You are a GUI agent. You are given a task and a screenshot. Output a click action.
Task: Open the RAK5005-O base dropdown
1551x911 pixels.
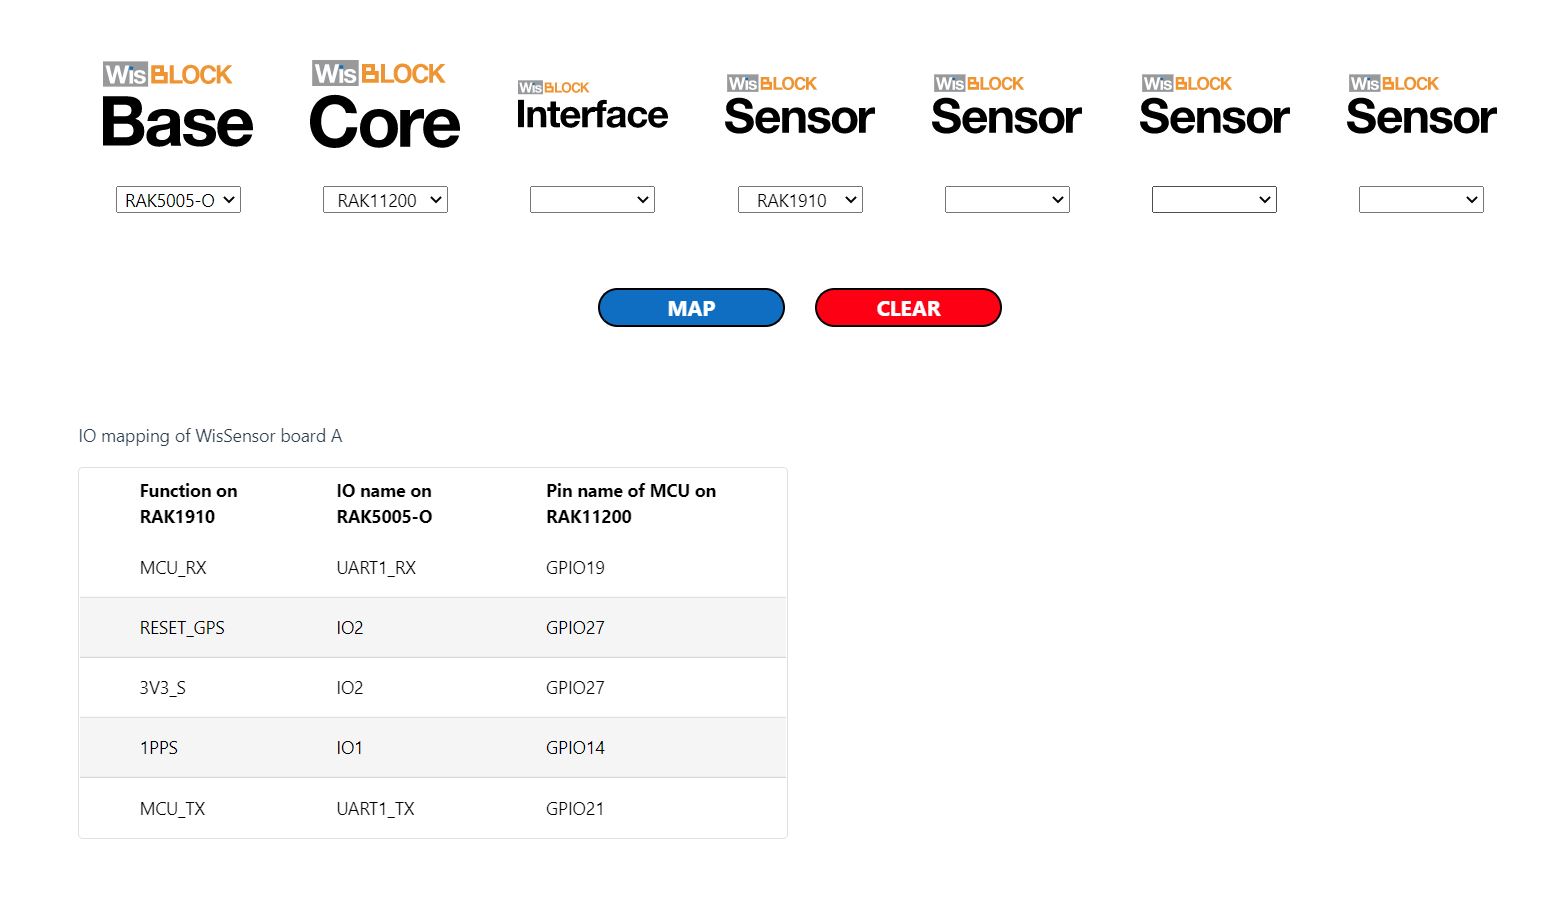[178, 200]
